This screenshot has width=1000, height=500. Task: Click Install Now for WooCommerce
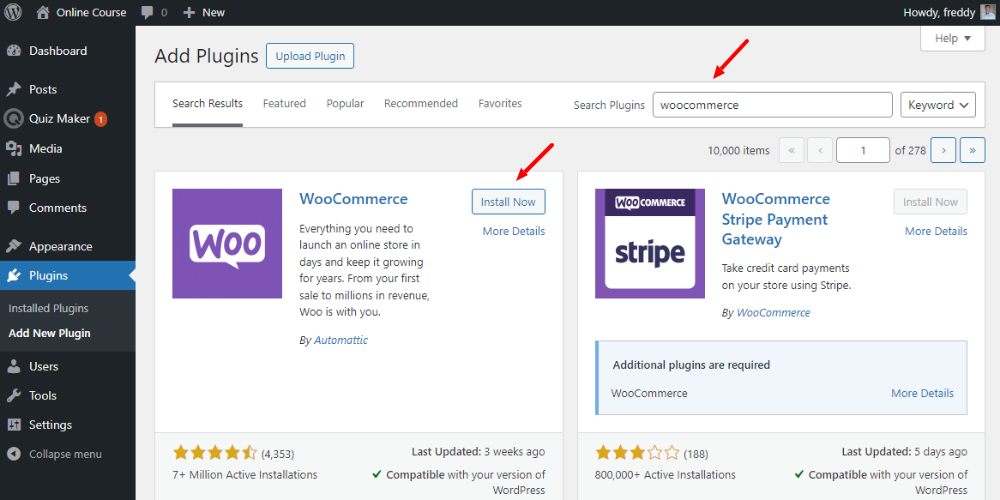(x=508, y=202)
